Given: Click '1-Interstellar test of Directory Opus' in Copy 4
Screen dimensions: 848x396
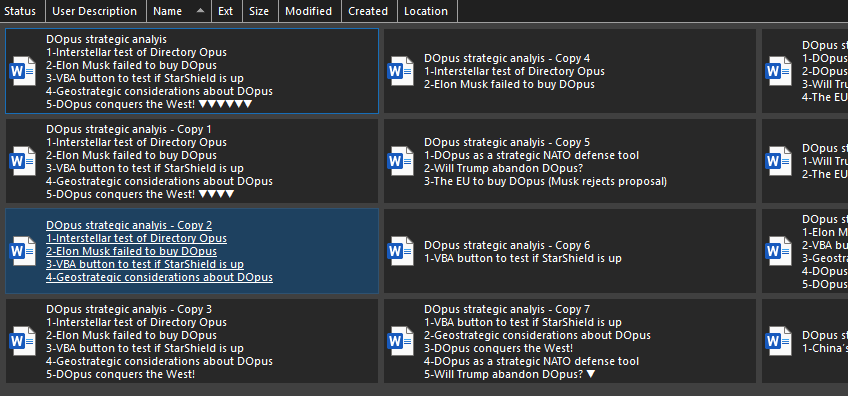Looking at the screenshot, I should [514, 71].
